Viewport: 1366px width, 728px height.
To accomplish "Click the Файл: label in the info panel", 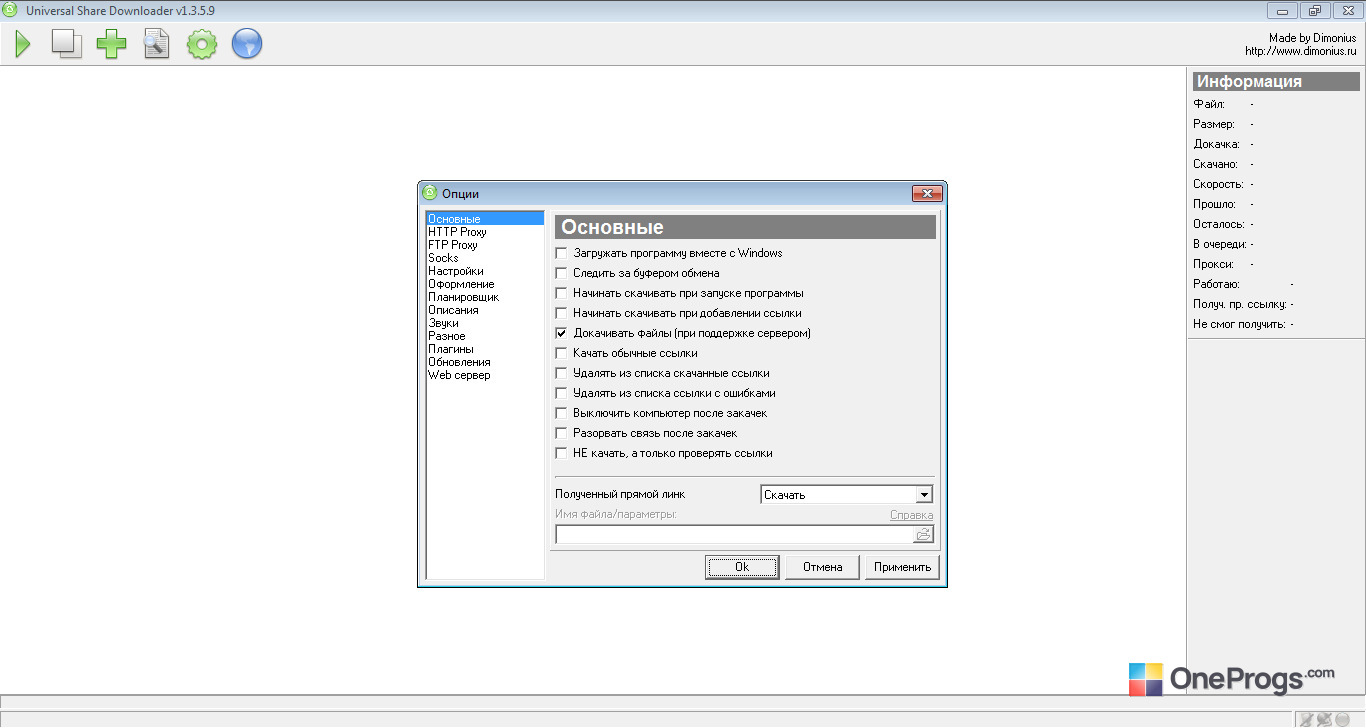I will coord(1209,104).
